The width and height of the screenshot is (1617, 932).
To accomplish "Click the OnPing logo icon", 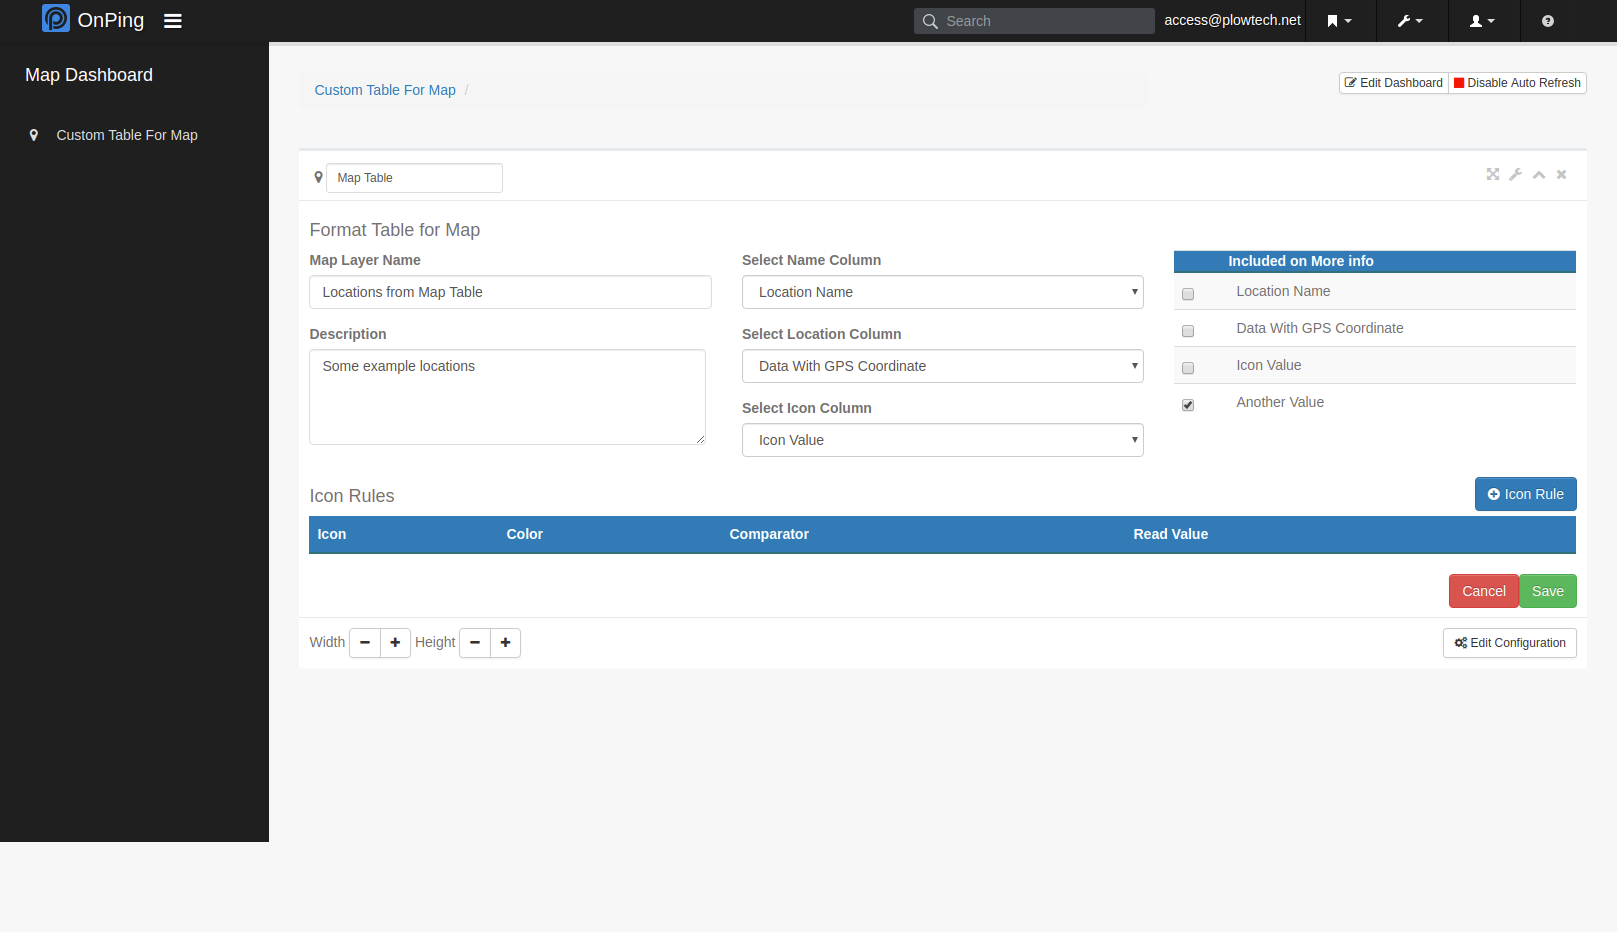I will 56,19.
